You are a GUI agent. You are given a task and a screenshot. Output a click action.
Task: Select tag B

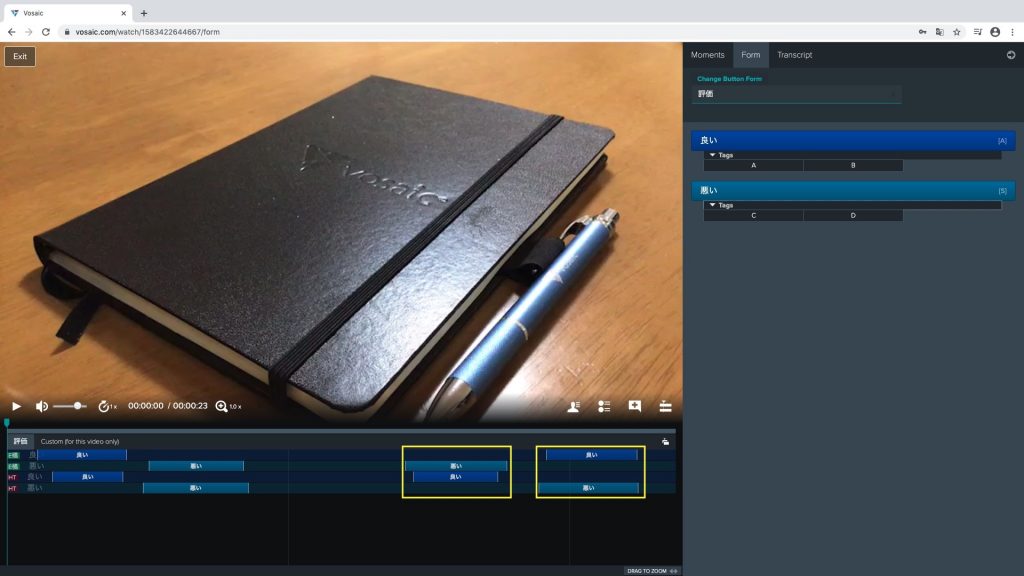pos(853,165)
